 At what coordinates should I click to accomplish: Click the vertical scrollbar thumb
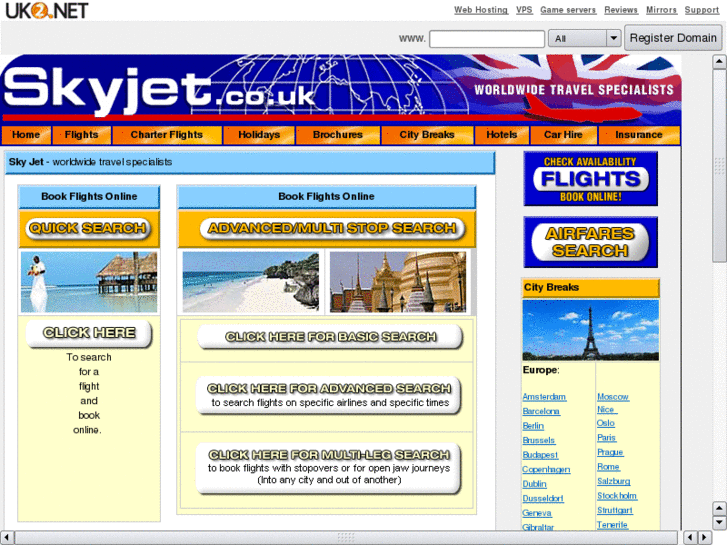click(719, 166)
